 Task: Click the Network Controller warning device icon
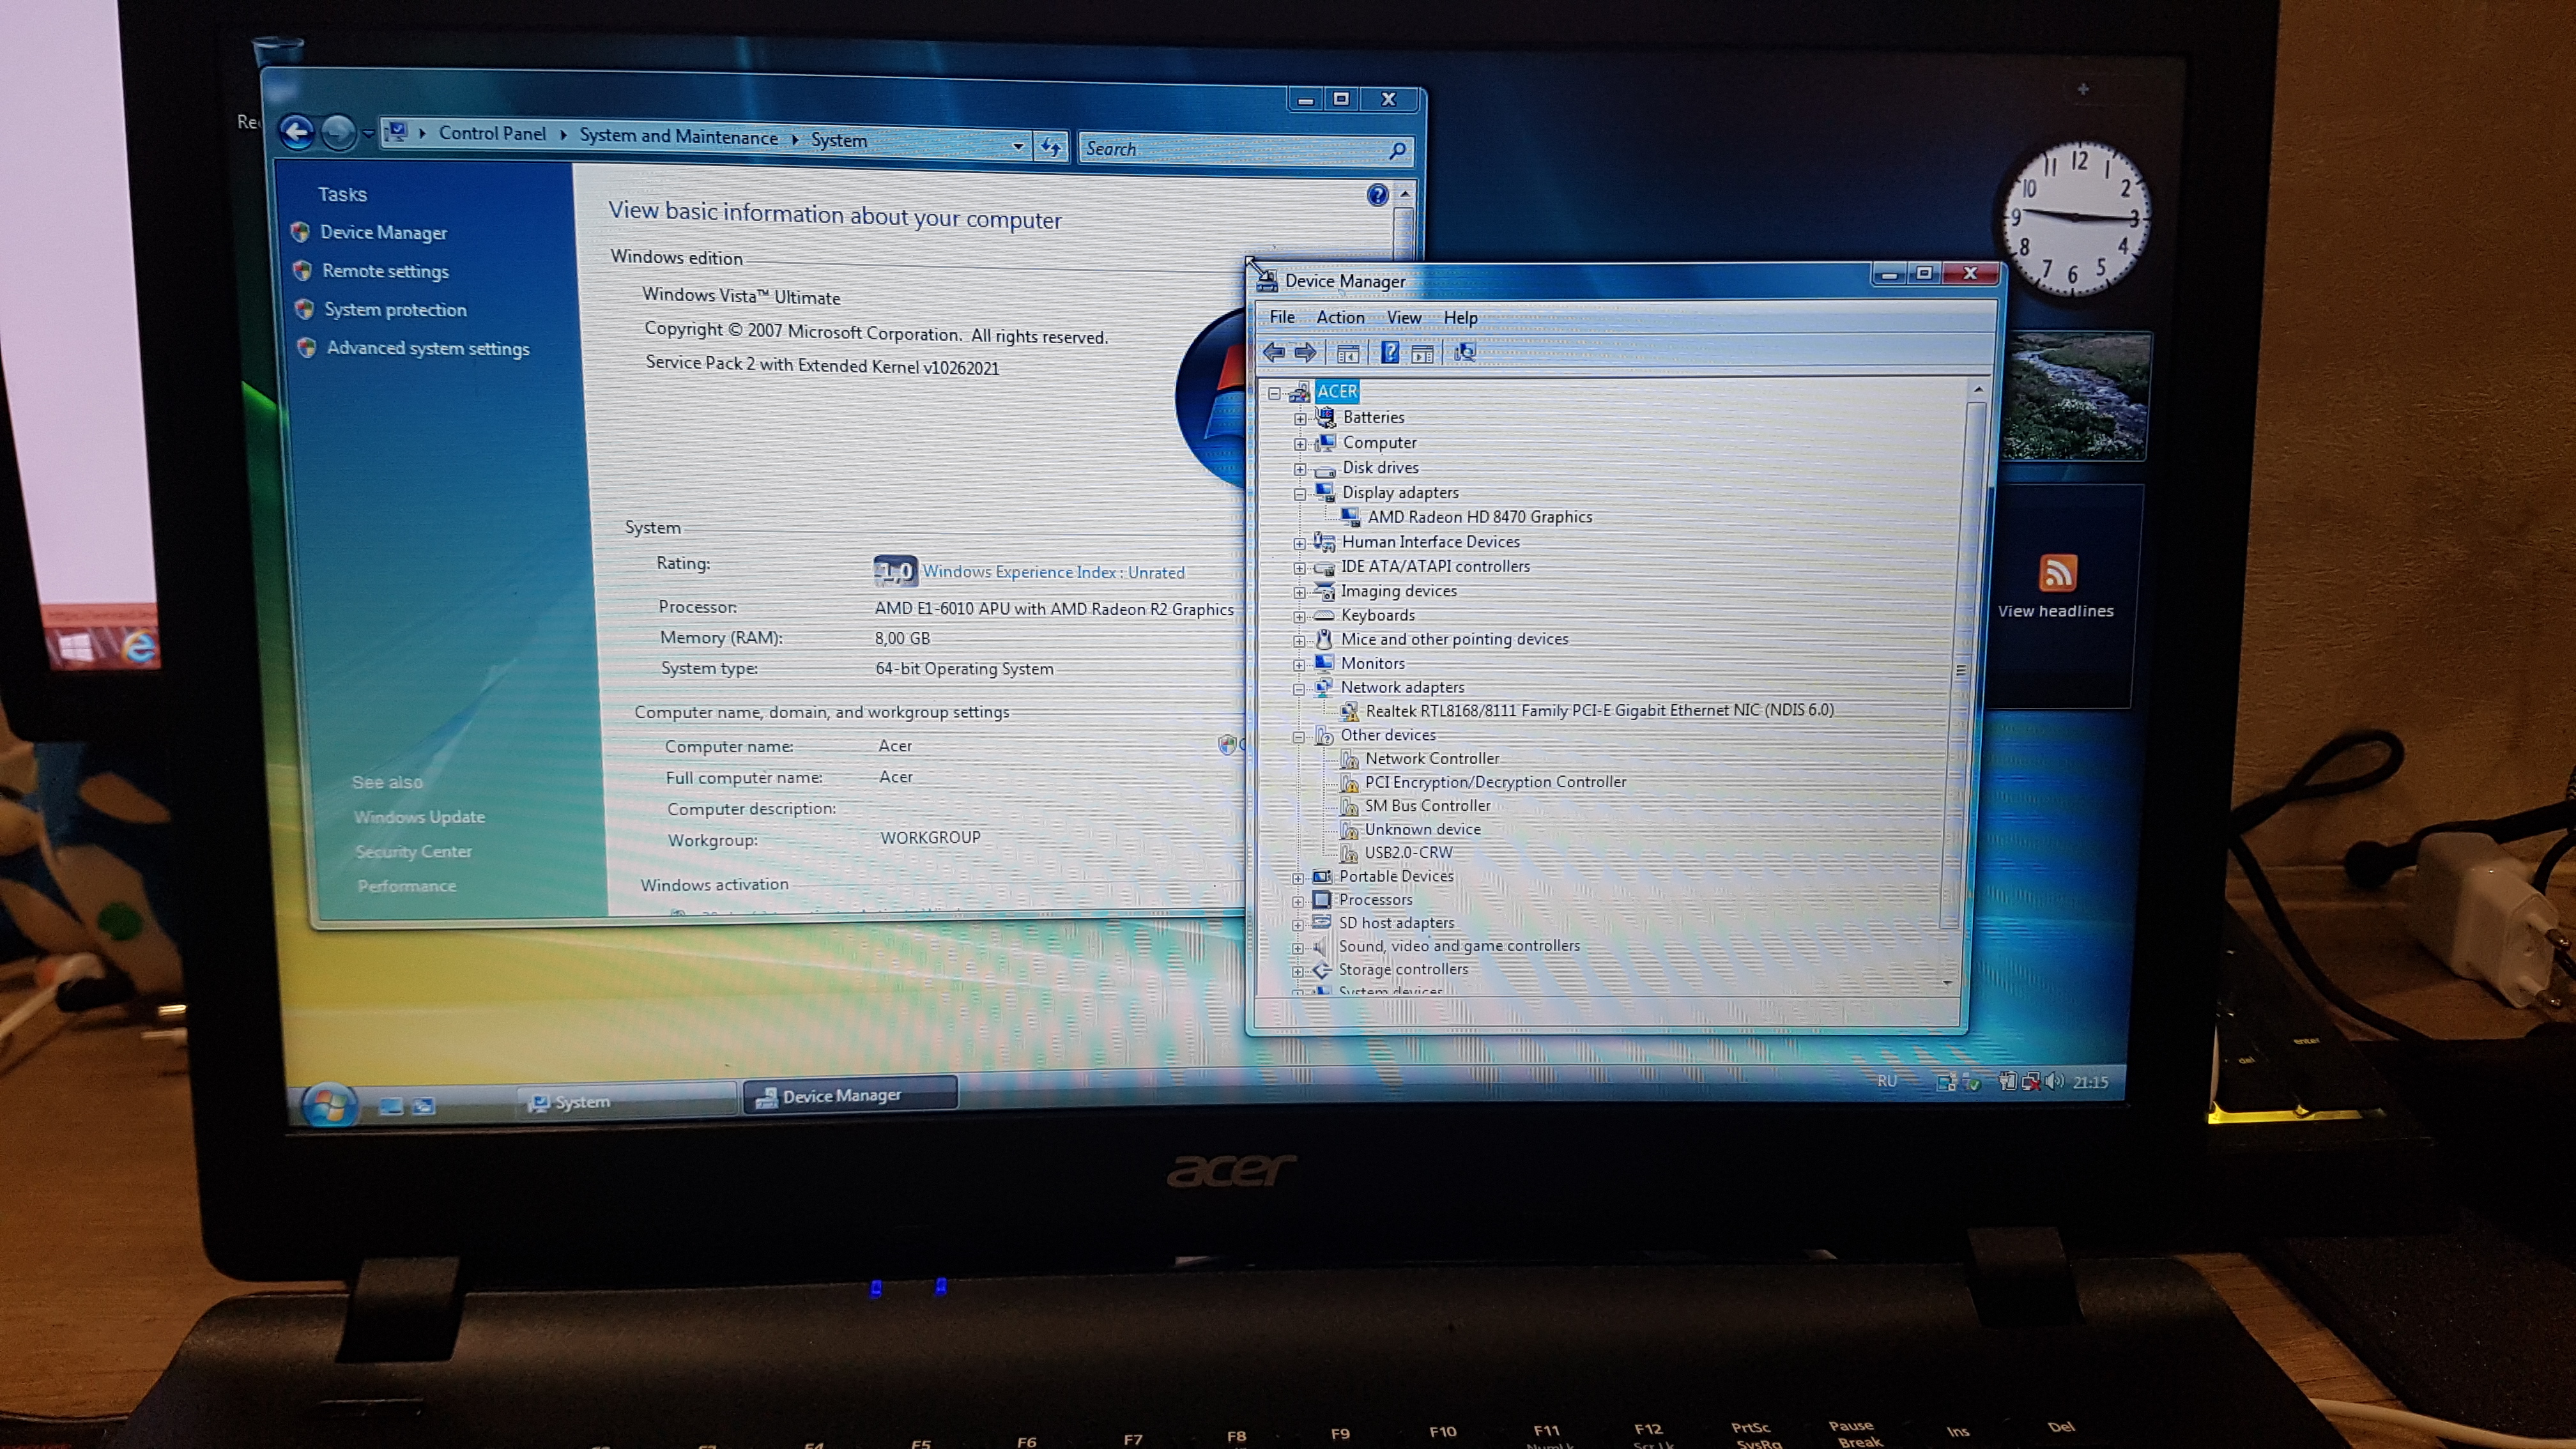coord(1349,759)
